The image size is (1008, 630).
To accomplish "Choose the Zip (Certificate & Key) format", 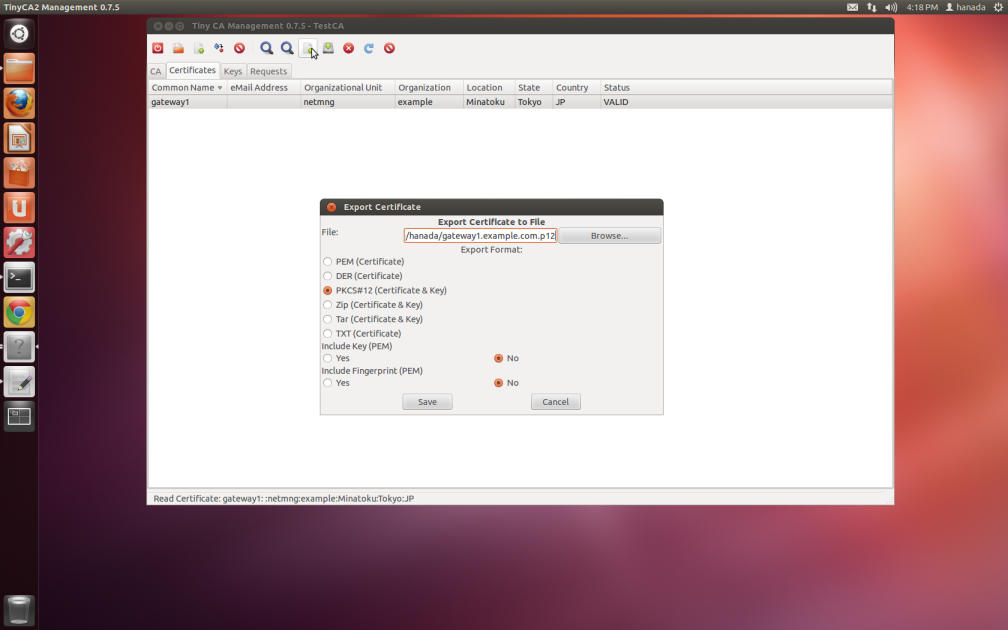I will pyautogui.click(x=328, y=305).
